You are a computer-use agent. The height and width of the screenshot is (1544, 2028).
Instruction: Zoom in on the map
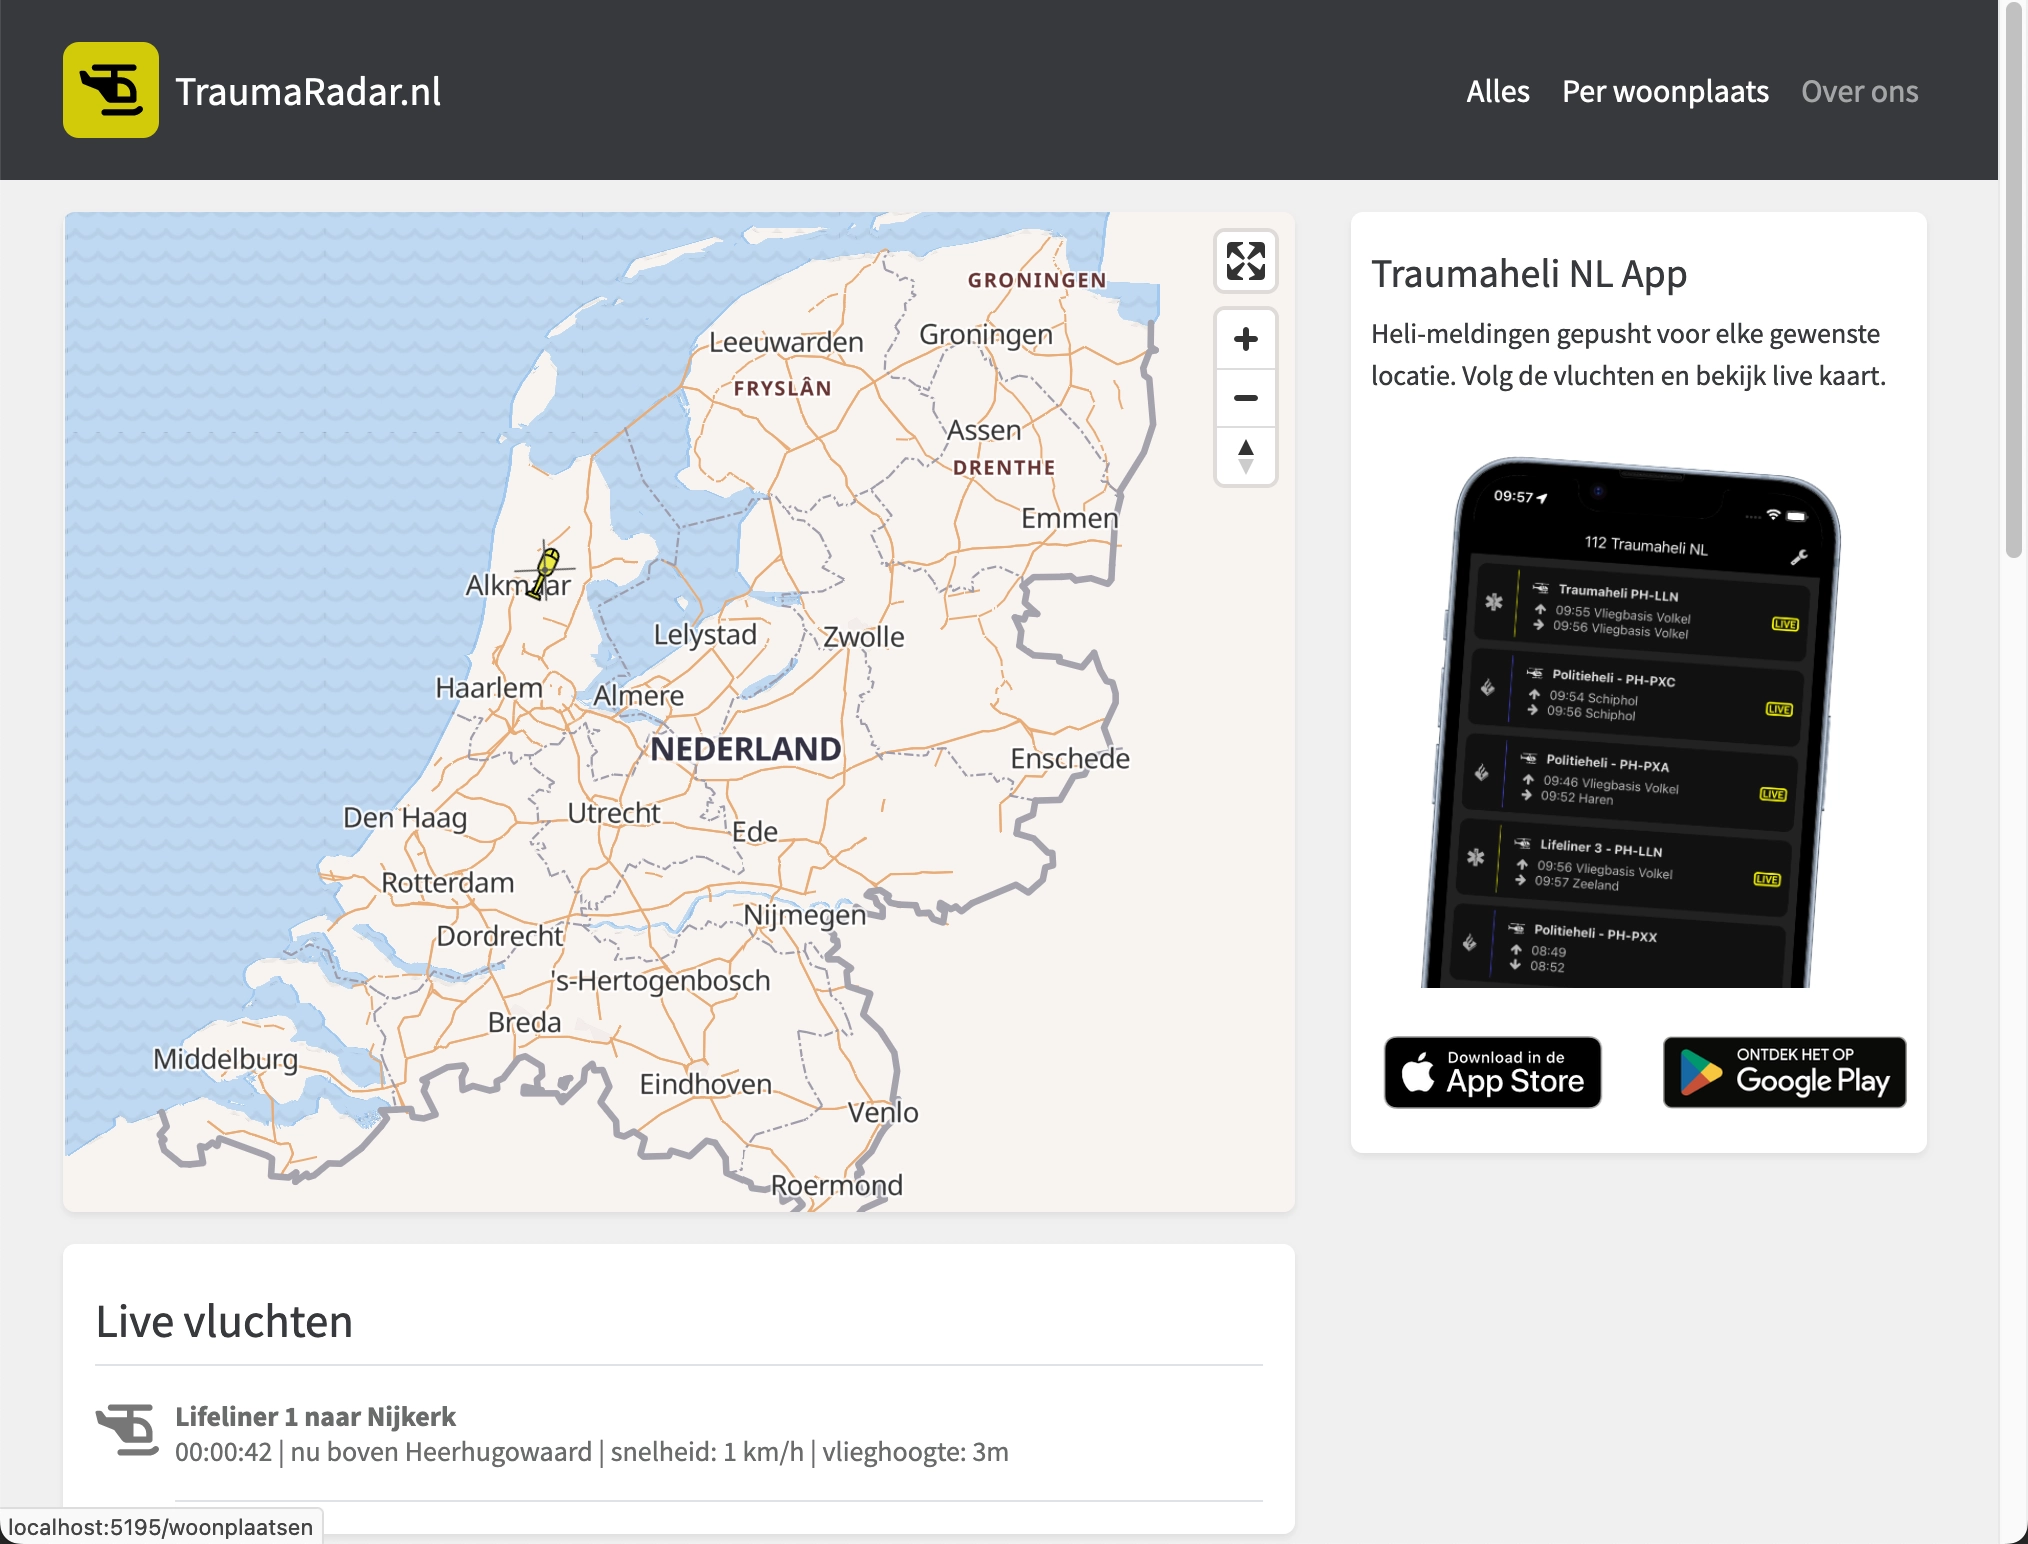click(x=1245, y=339)
